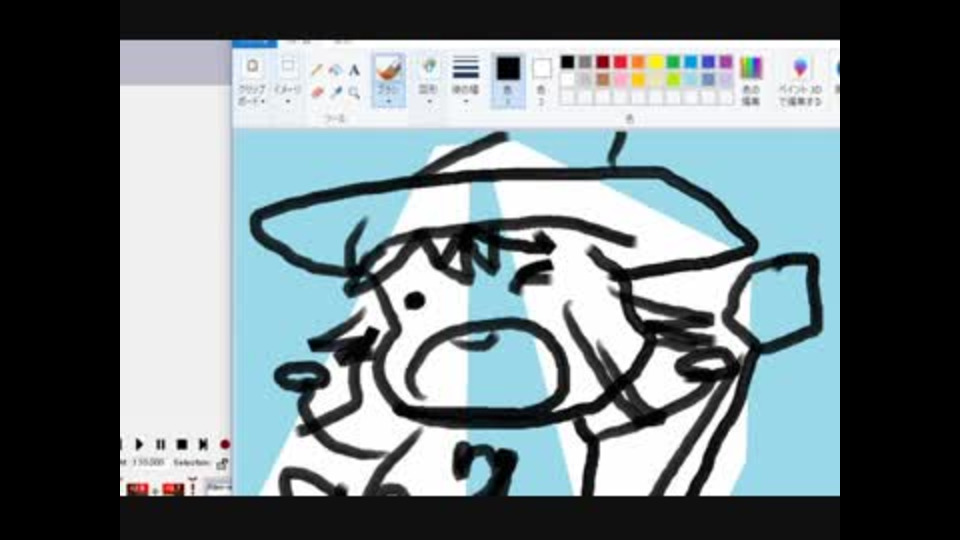960x540 pixels.
Task: Select the Pencil tool in Paint
Action: (317, 70)
